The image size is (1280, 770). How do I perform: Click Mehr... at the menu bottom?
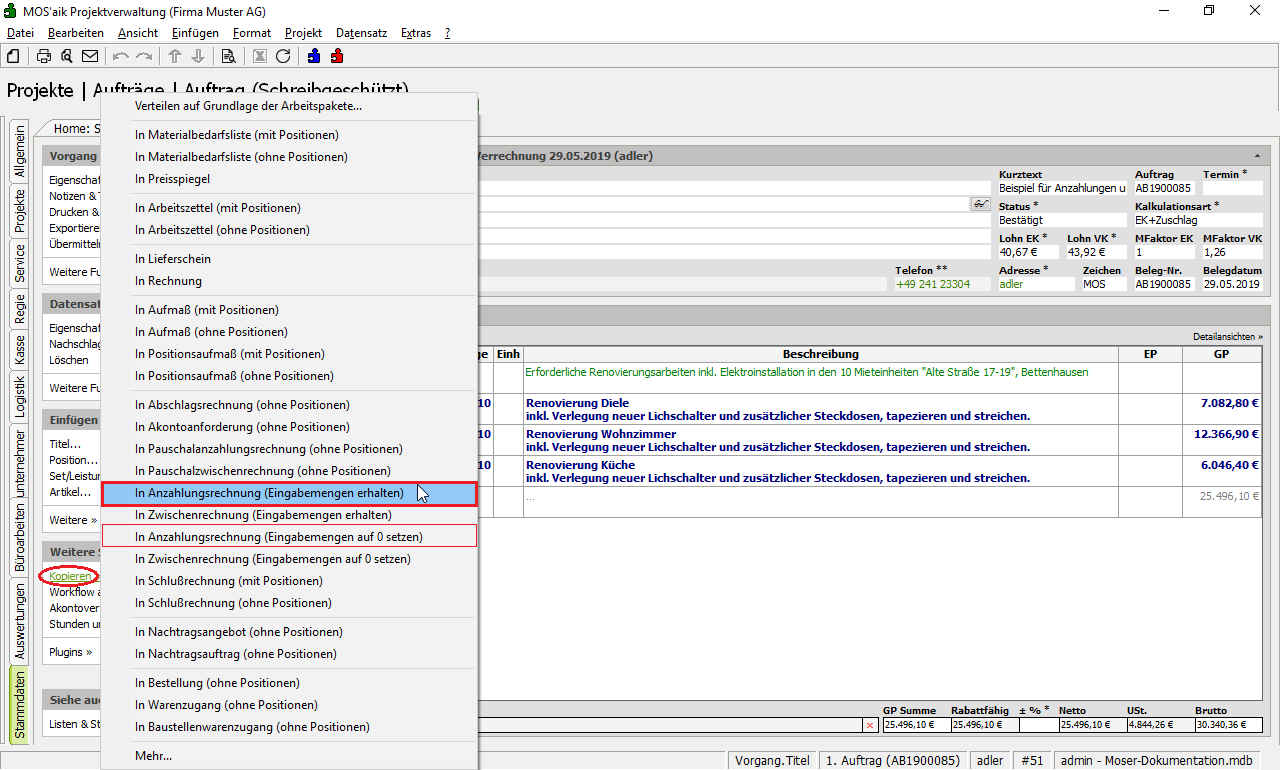coord(153,756)
